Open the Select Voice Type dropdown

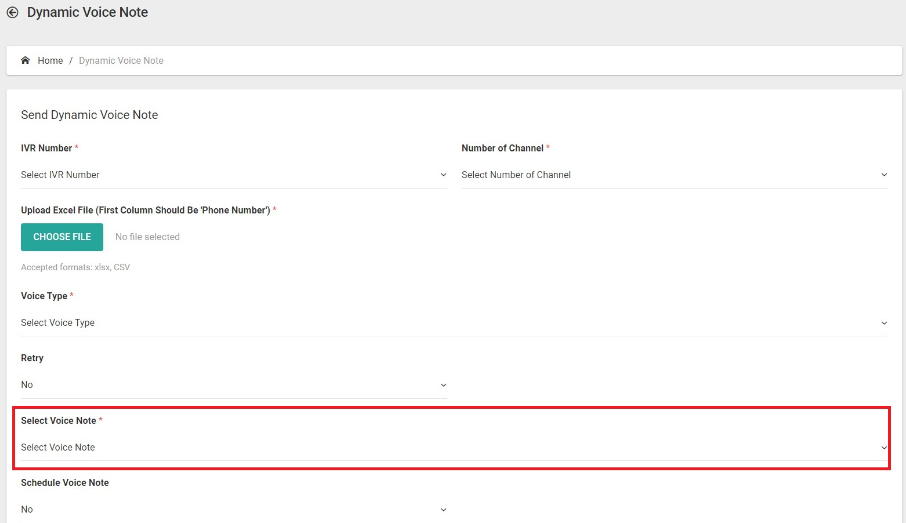[x=454, y=322]
